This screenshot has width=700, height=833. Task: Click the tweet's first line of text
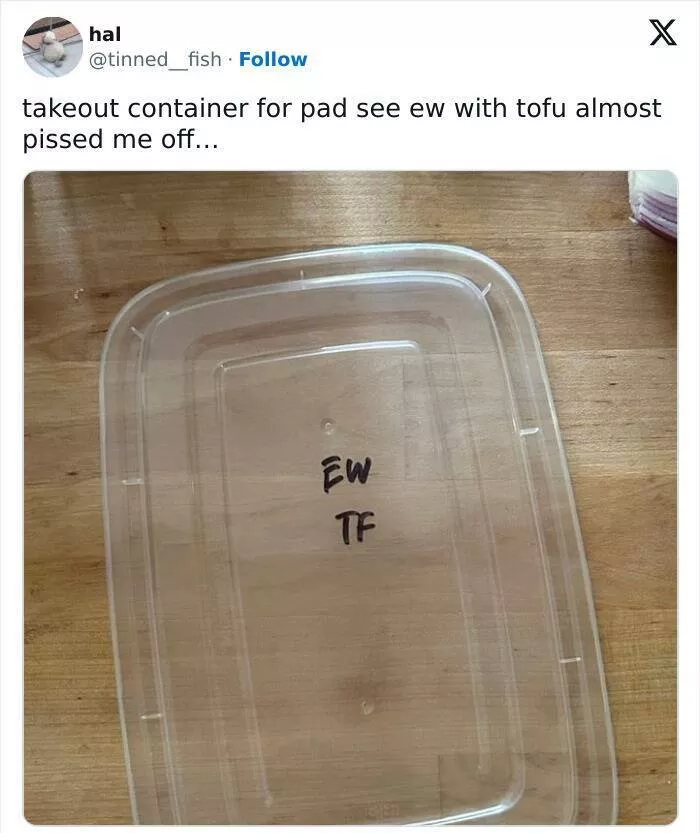pyautogui.click(x=342, y=109)
